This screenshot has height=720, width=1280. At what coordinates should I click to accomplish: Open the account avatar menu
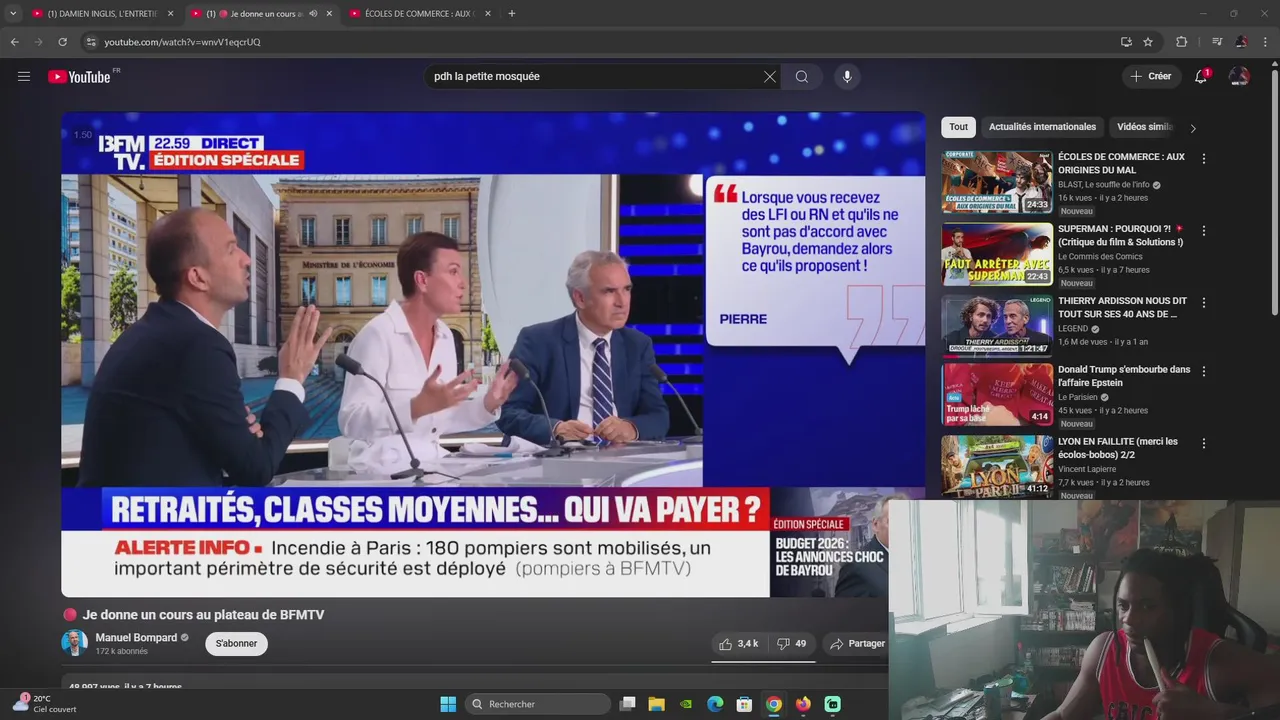[1239, 76]
